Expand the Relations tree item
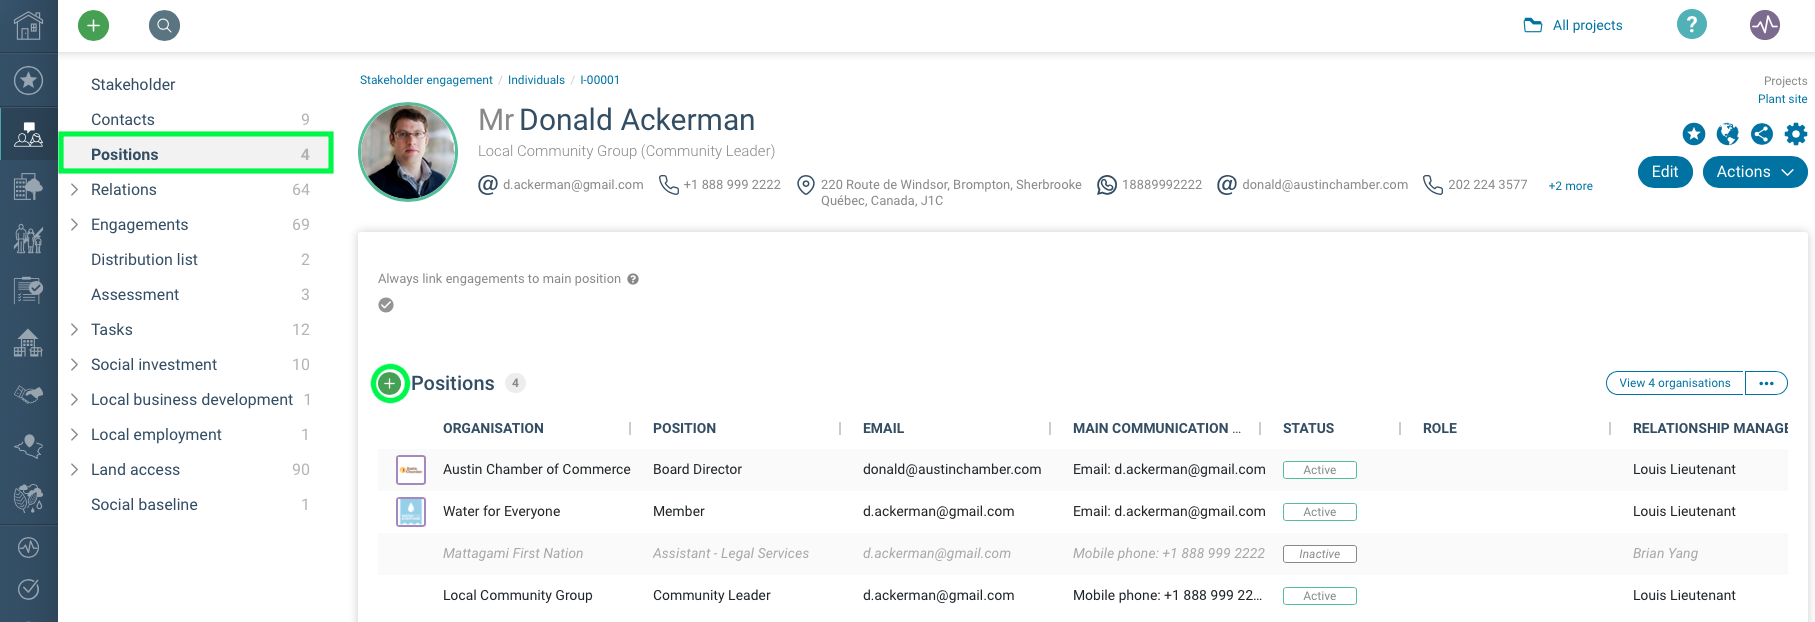Screen dimensions: 1815x622 pyautogui.click(x=74, y=189)
